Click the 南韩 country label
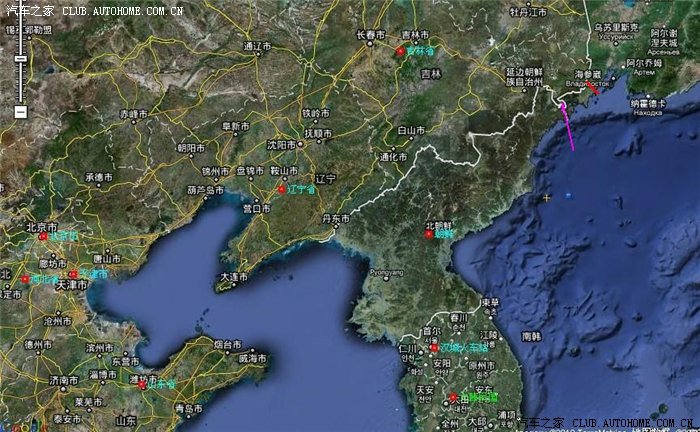This screenshot has width=700, height=432. (x=531, y=336)
